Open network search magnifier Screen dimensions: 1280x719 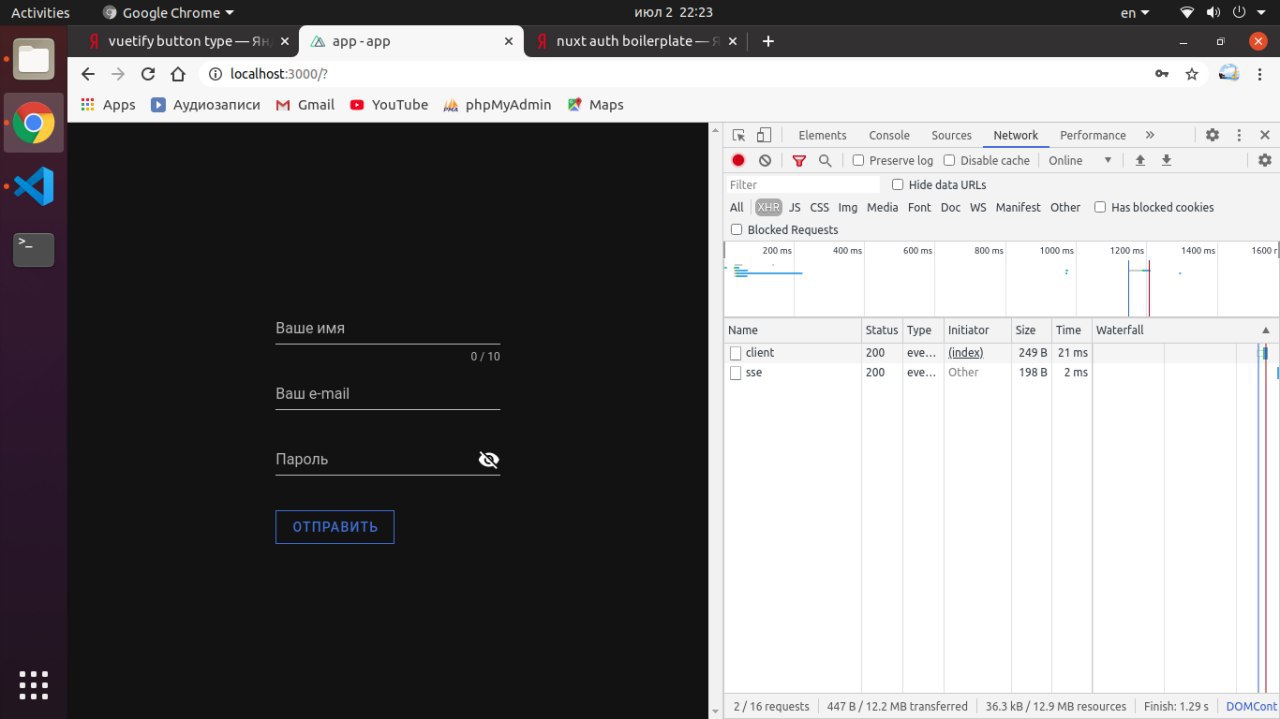click(825, 160)
